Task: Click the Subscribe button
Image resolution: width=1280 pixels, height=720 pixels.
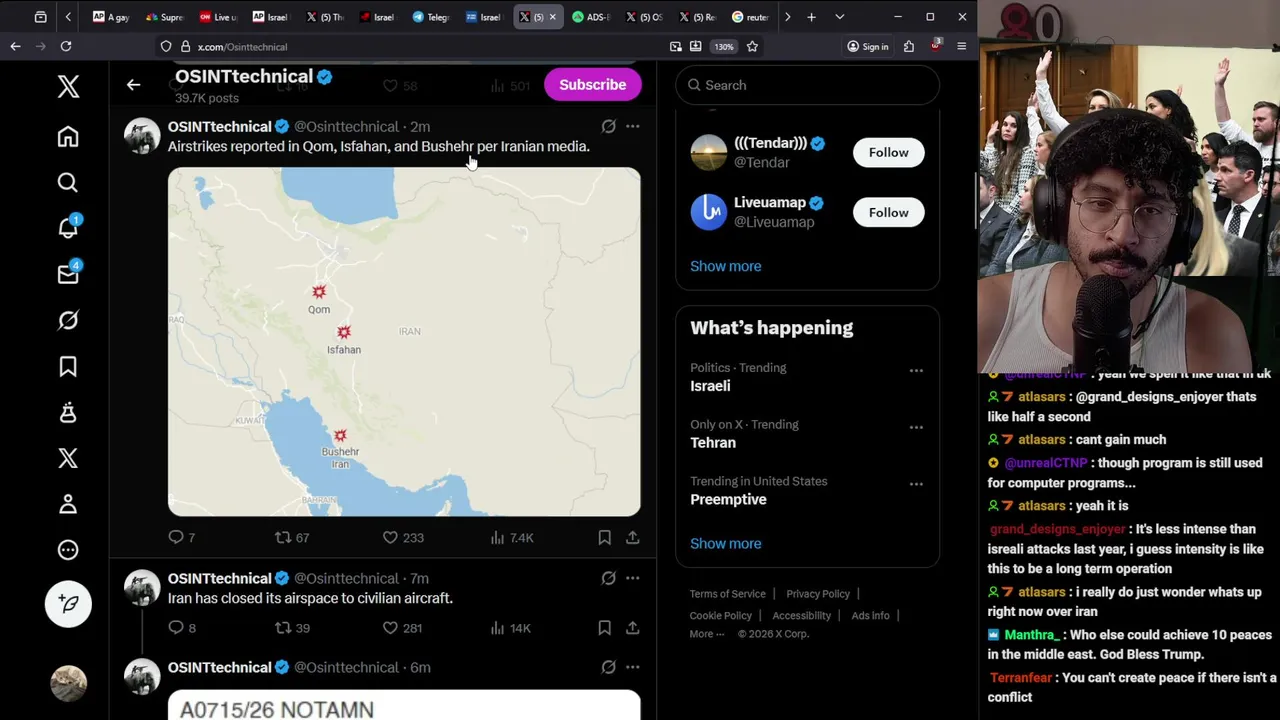Action: (593, 85)
